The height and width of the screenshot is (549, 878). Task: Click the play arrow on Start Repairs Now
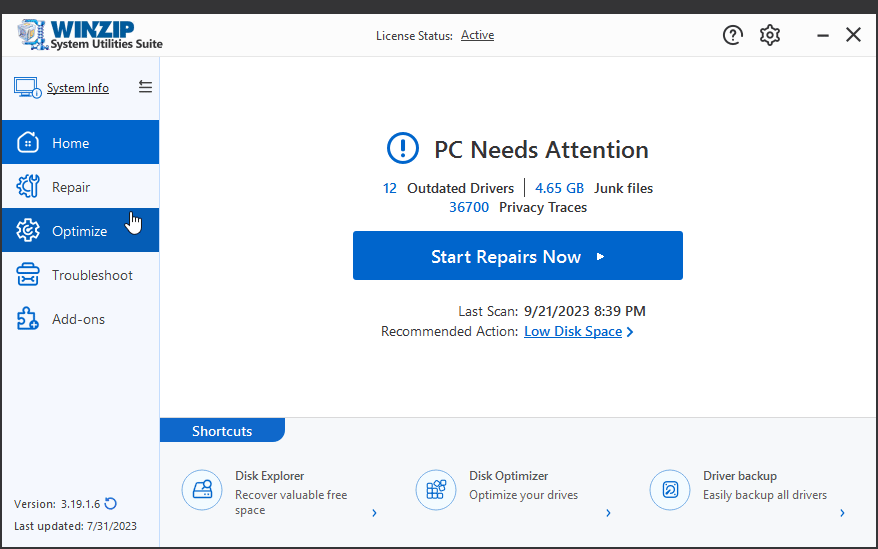(x=600, y=257)
